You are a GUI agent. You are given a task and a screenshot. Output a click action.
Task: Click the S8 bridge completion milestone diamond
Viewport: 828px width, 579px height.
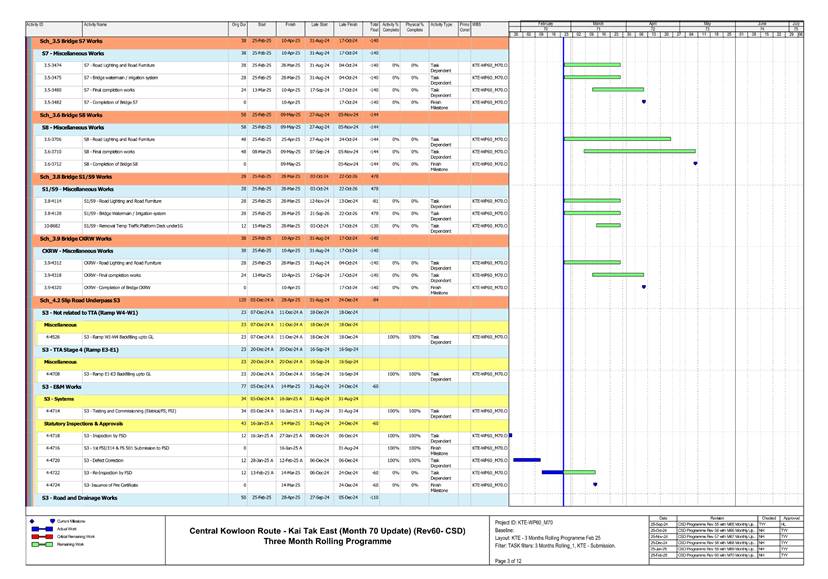(x=695, y=163)
